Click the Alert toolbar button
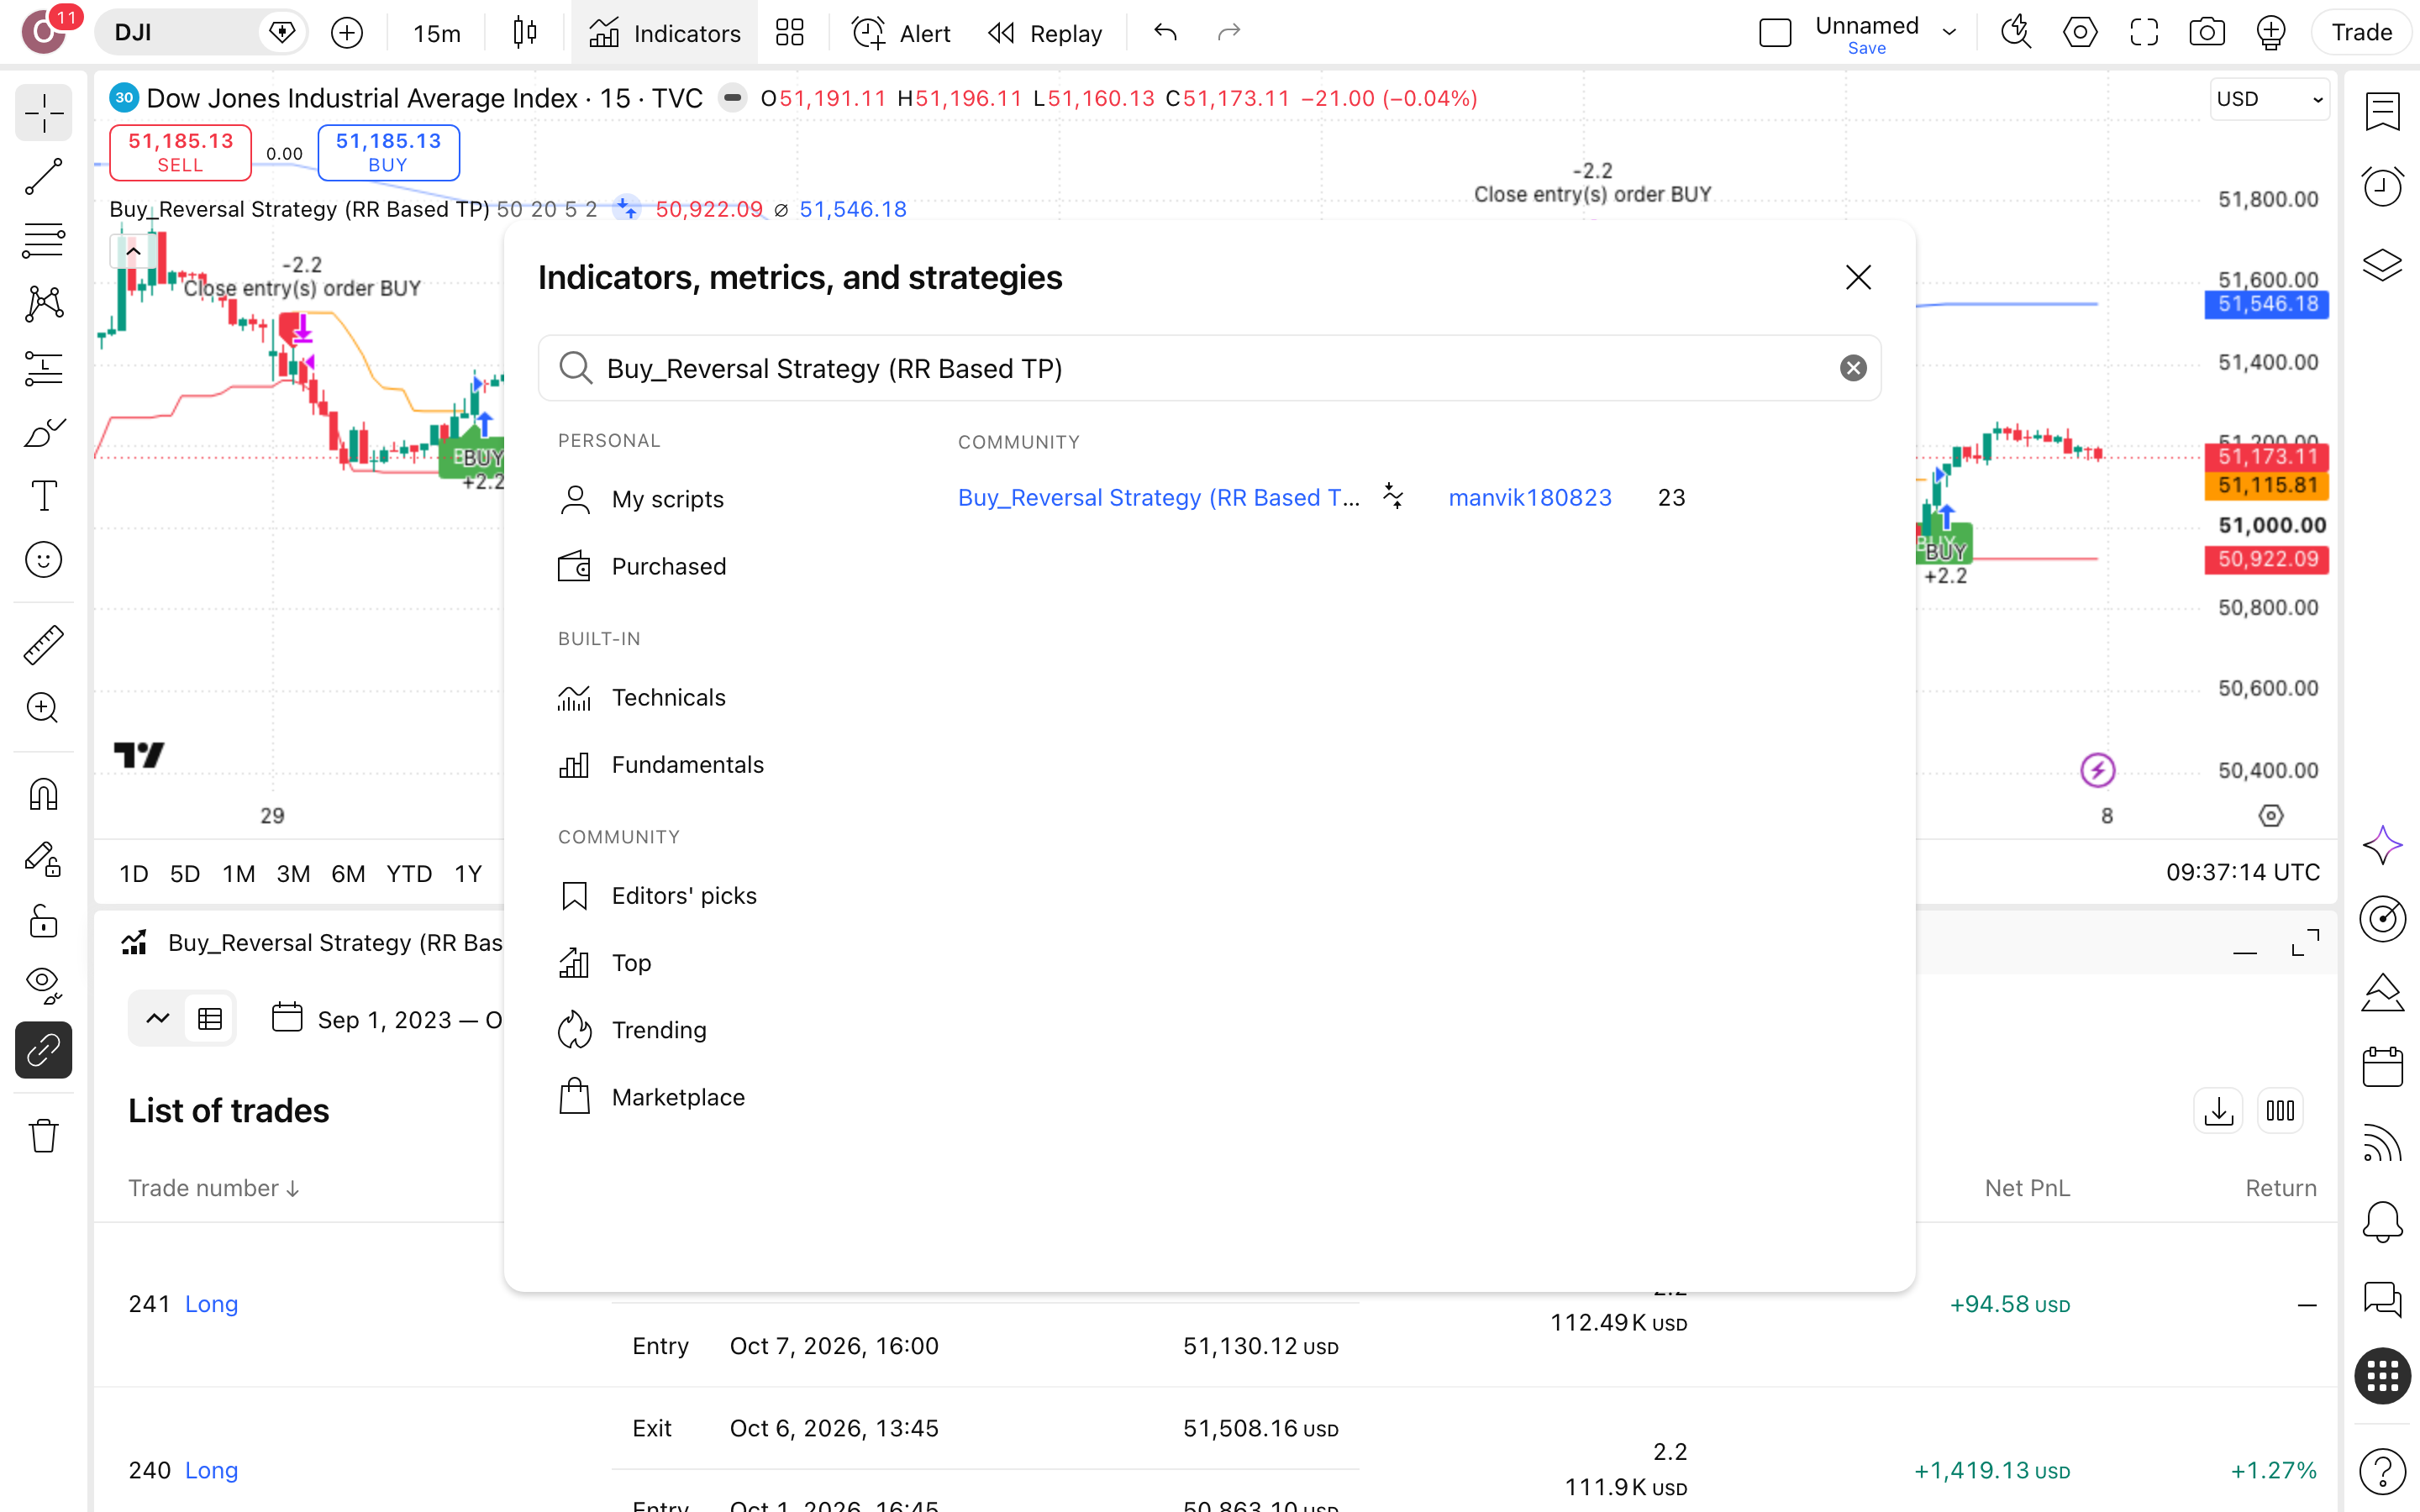The height and width of the screenshot is (1512, 2420). tap(902, 33)
